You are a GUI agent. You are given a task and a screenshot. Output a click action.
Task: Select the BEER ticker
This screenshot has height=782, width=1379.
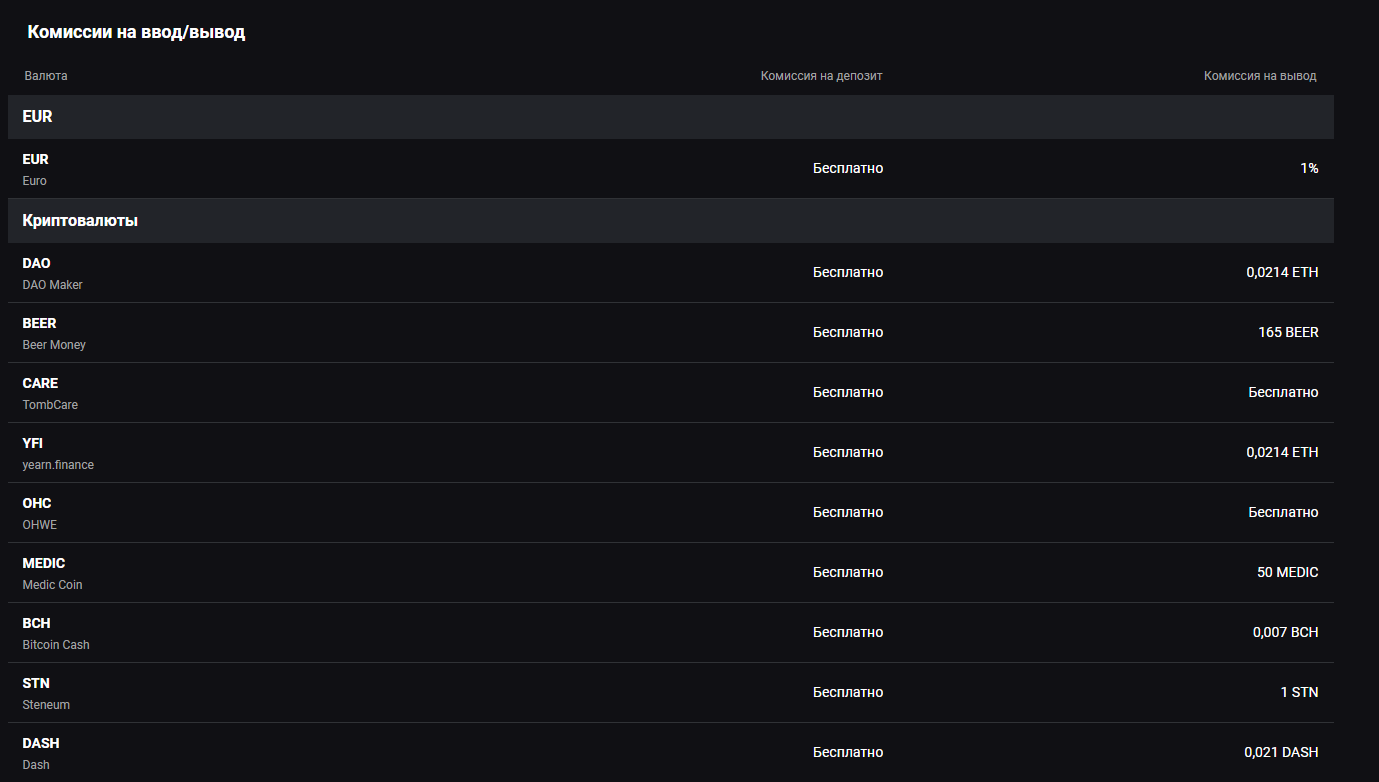(40, 323)
